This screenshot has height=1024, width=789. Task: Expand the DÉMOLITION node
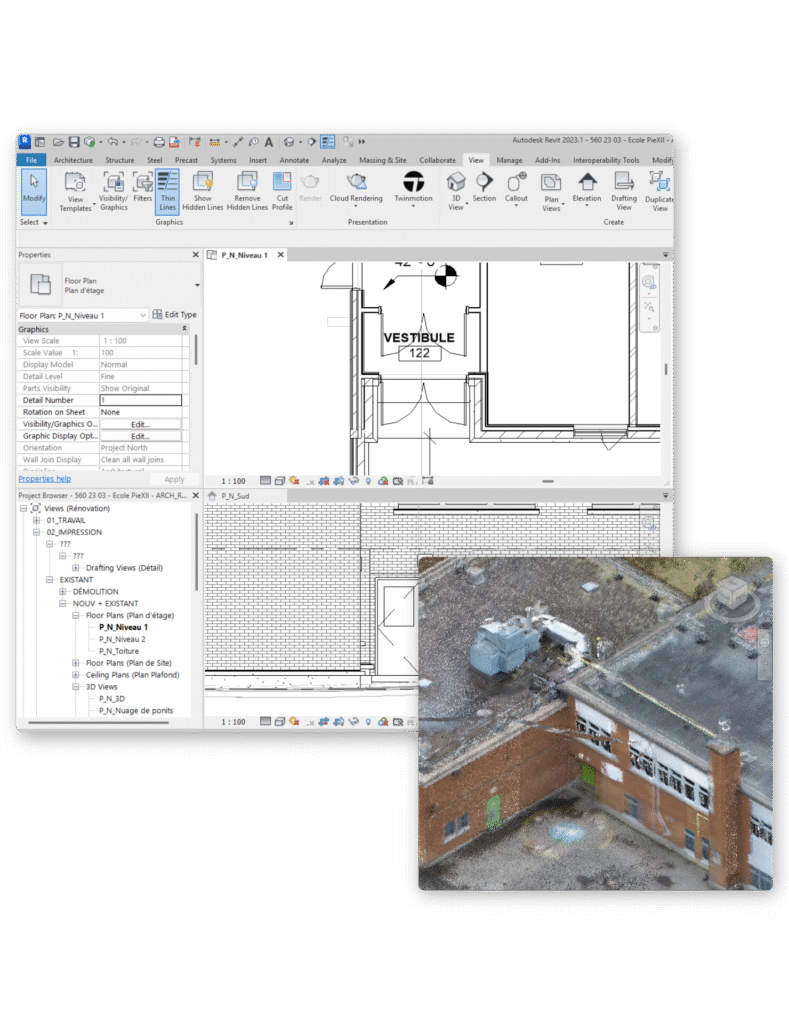[x=63, y=592]
